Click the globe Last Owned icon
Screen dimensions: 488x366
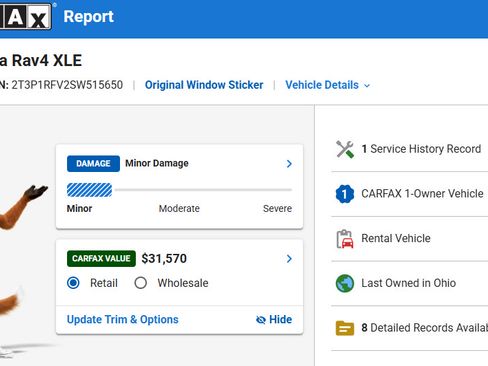coord(345,283)
